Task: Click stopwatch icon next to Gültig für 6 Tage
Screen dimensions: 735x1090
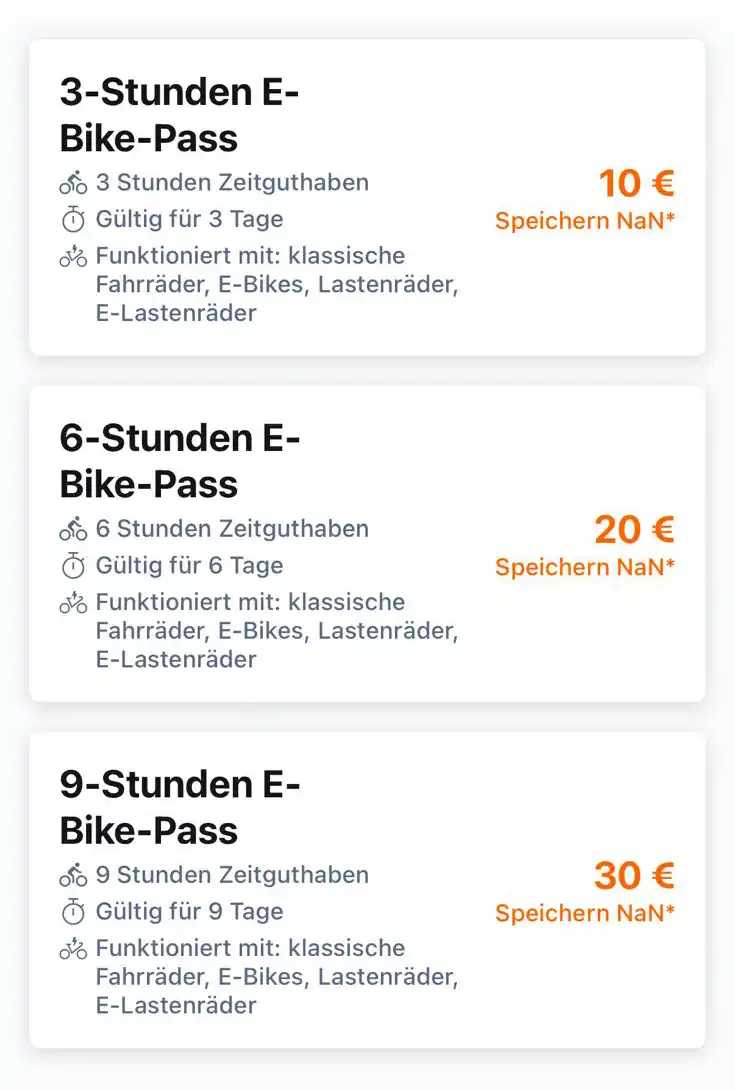Action: [73, 566]
